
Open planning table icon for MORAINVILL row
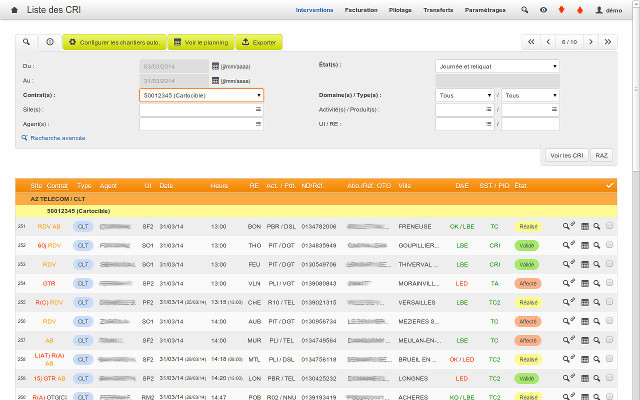[585, 283]
